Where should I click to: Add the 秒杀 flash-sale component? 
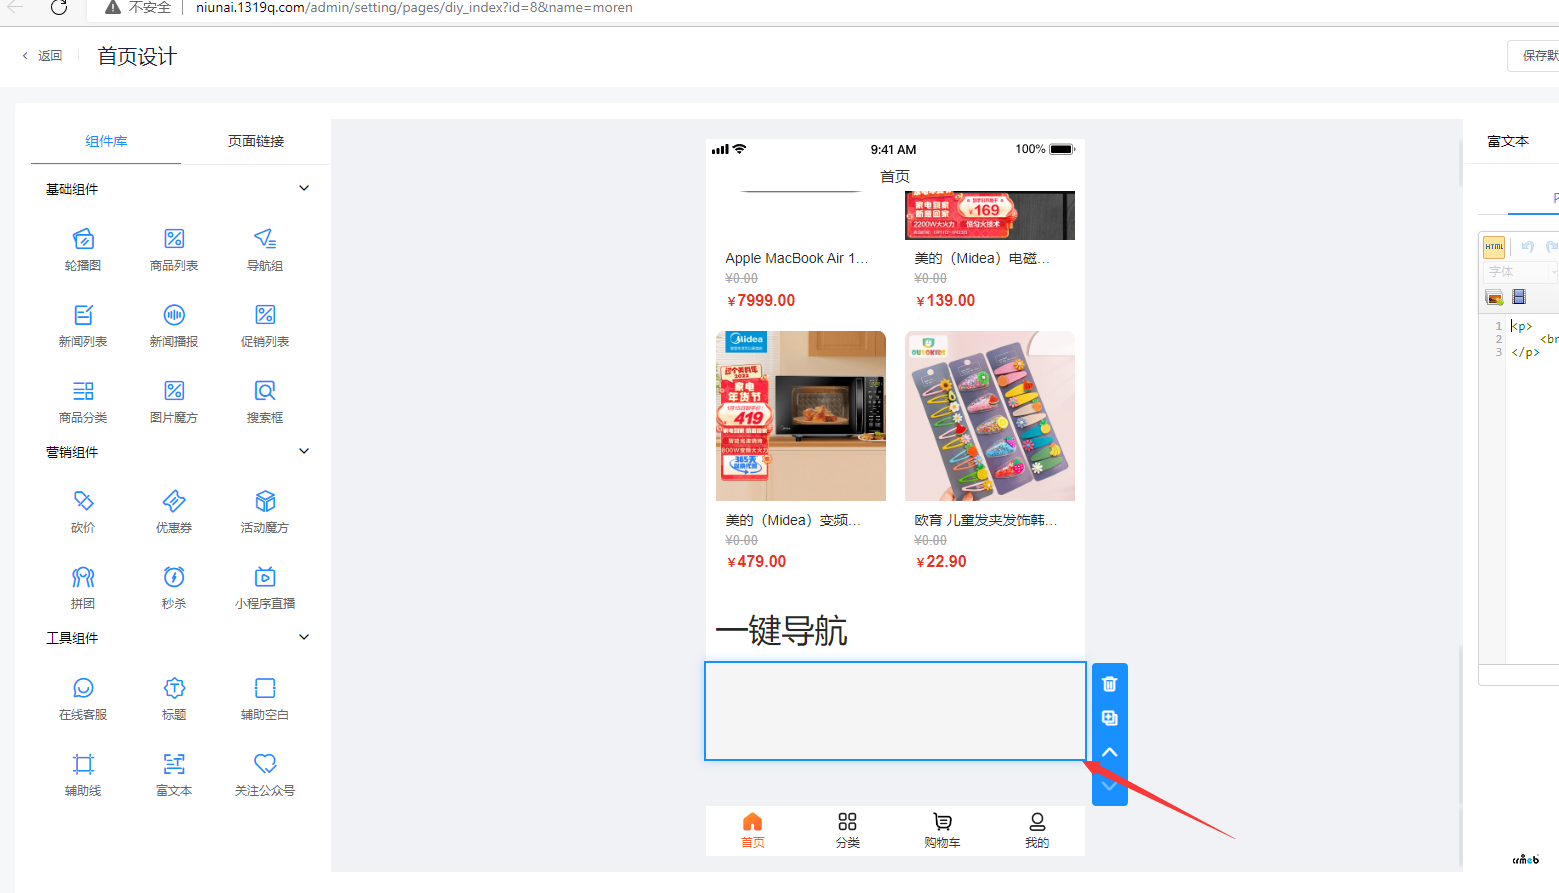(x=174, y=587)
